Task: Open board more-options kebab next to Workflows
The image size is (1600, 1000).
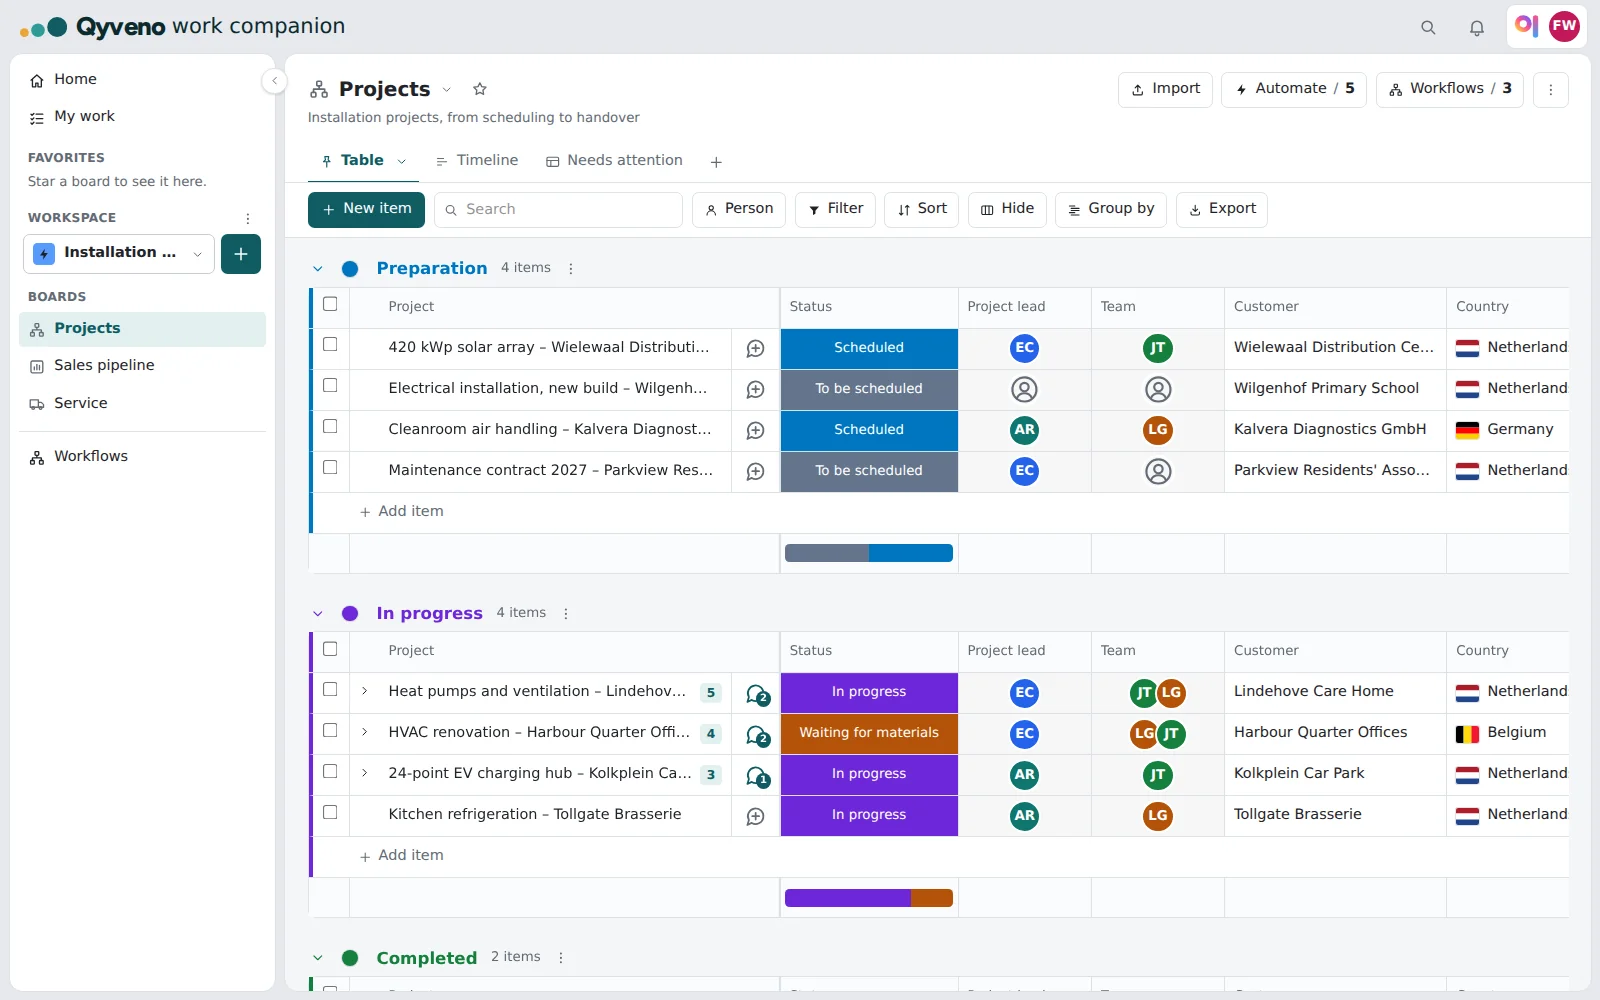Action: pos(1551,90)
